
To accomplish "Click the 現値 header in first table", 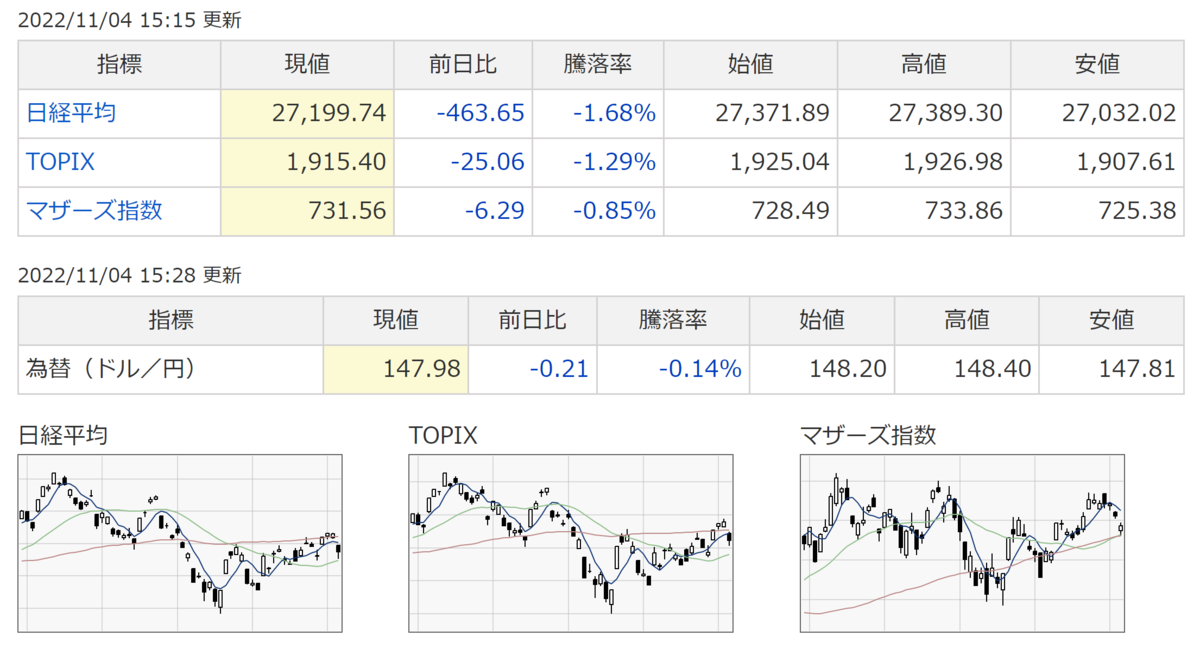I will 307,64.
